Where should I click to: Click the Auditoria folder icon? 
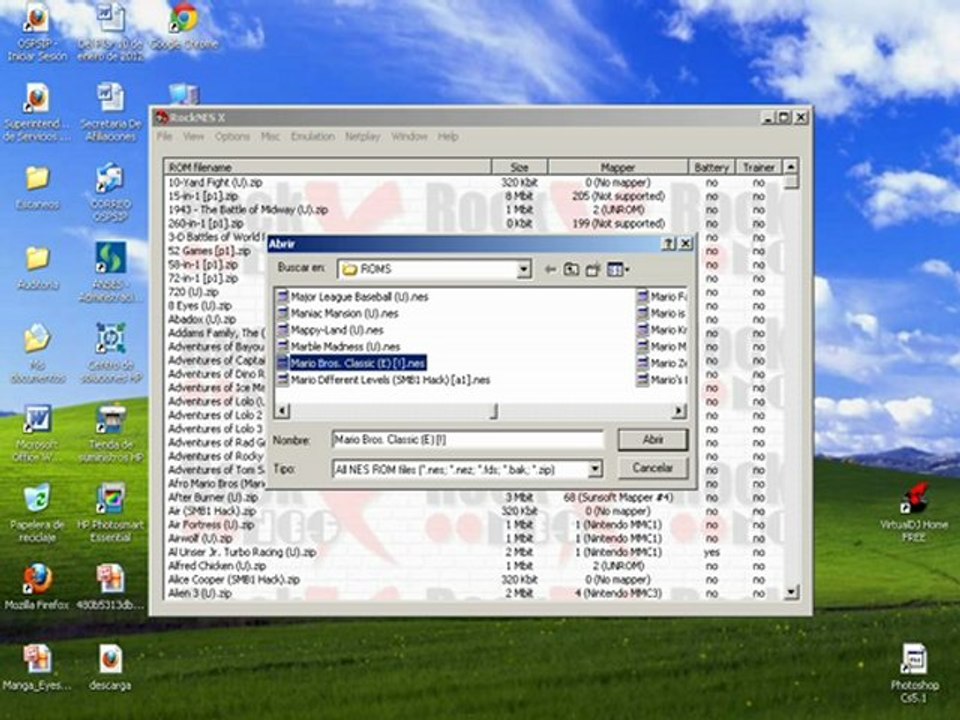[x=37, y=268]
